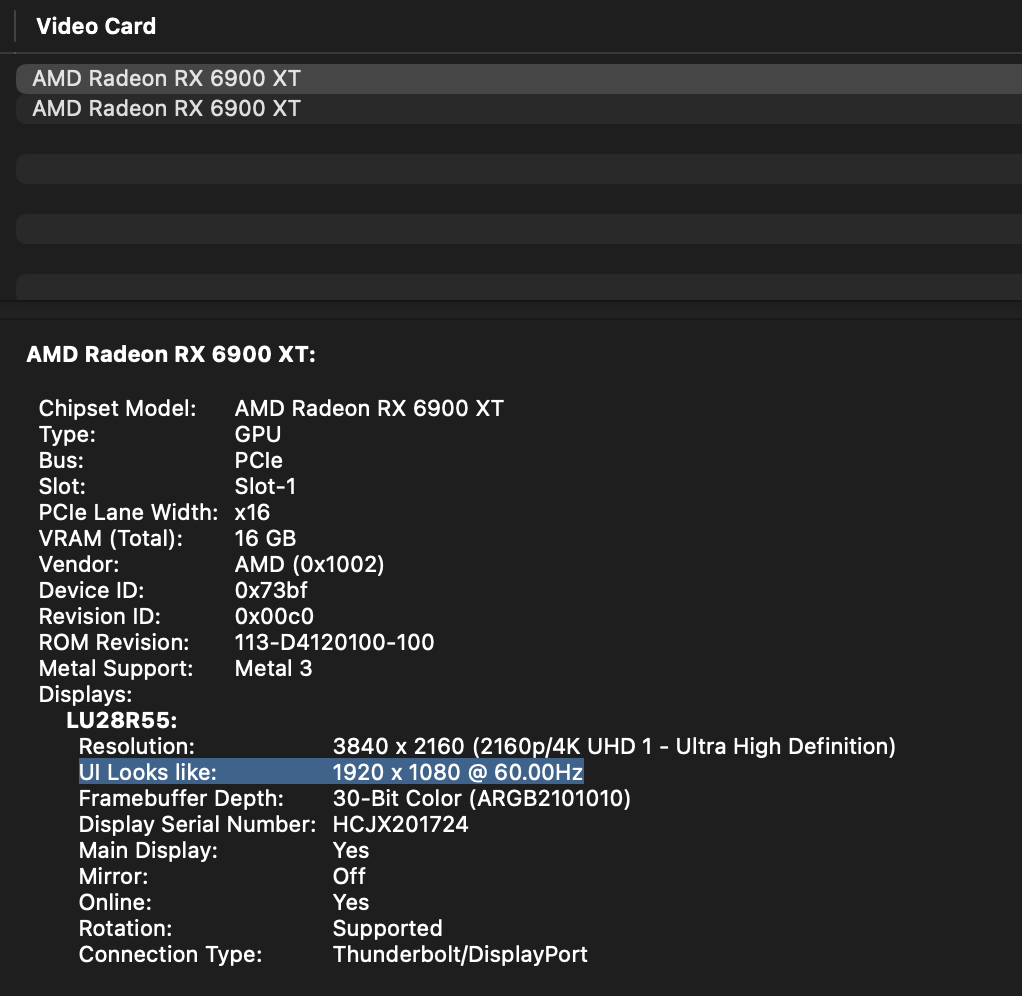Viewport: 1022px width, 996px height.
Task: Click the LU28R55: display heading
Action: point(122,721)
